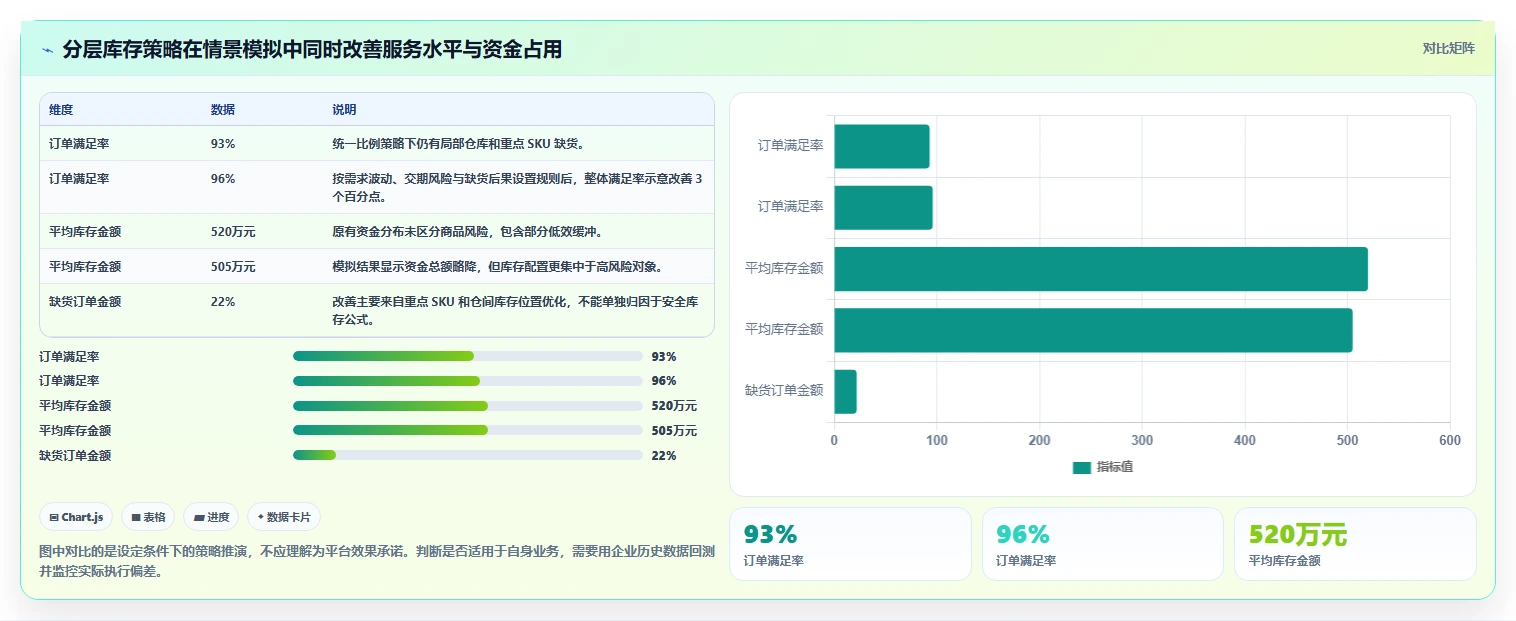Click the chart bar reaching about 520
The height and width of the screenshot is (621, 1516).
point(1100,269)
